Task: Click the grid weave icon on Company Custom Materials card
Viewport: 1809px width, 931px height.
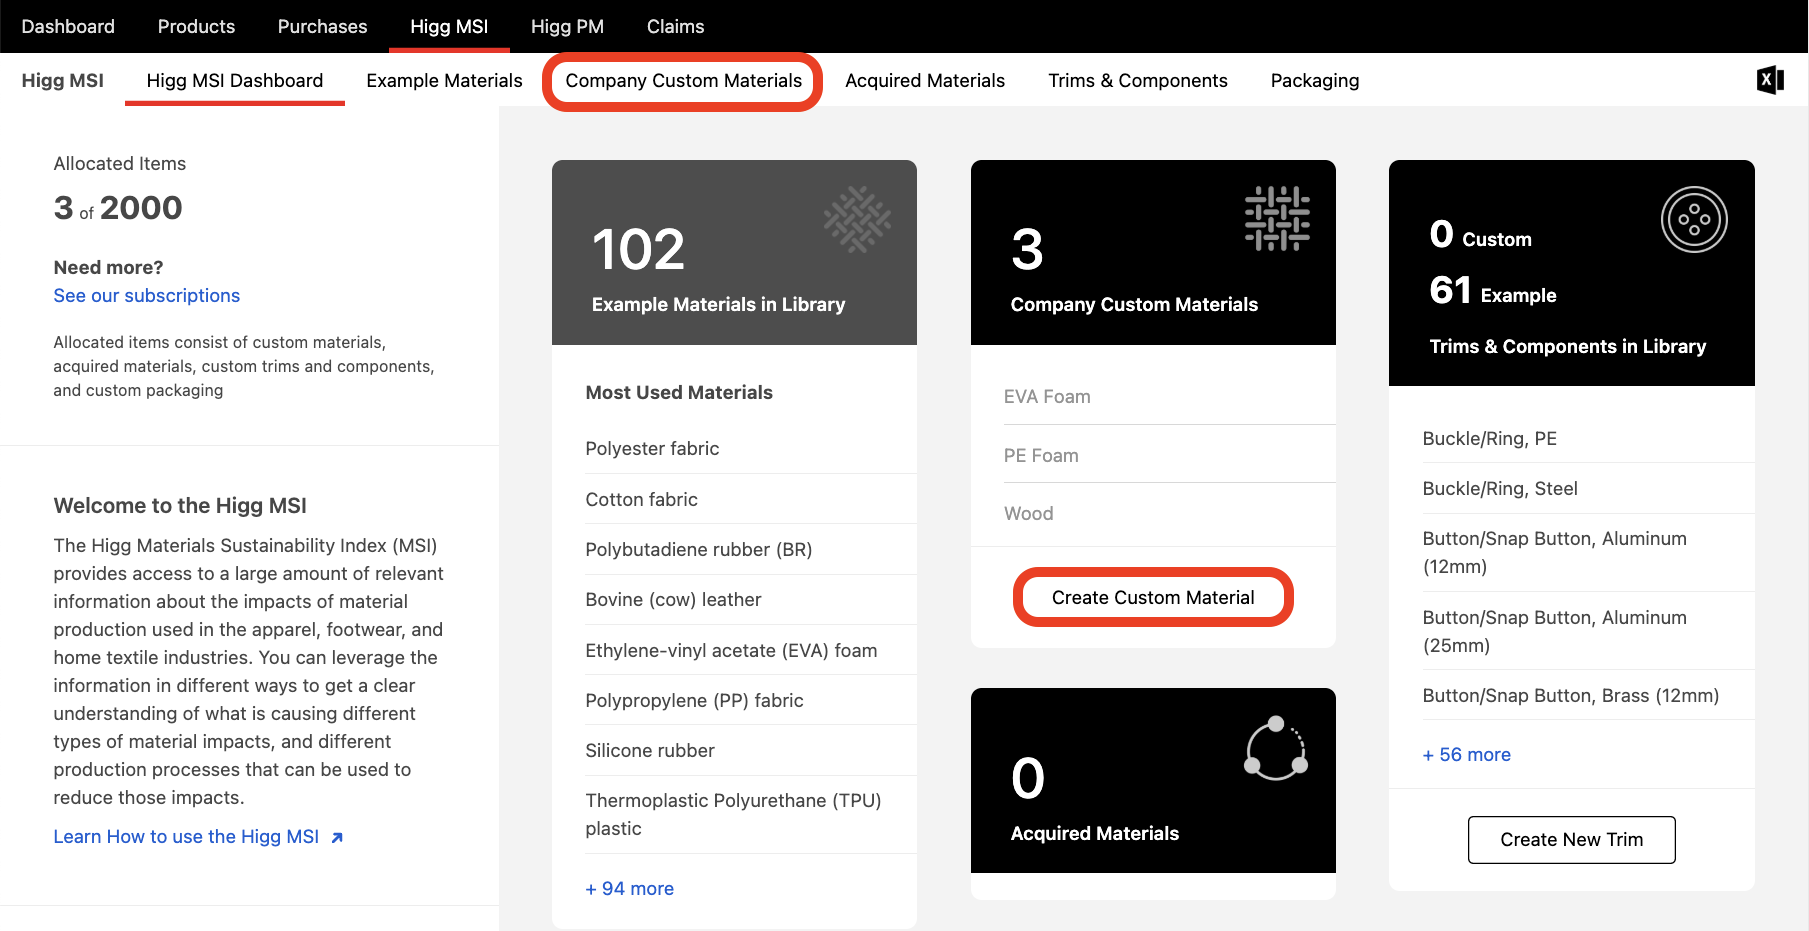Action: [x=1277, y=218]
